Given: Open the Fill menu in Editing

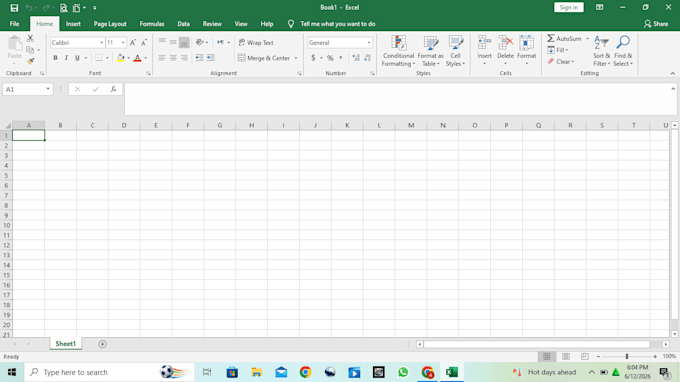Looking at the screenshot, I should (x=558, y=50).
